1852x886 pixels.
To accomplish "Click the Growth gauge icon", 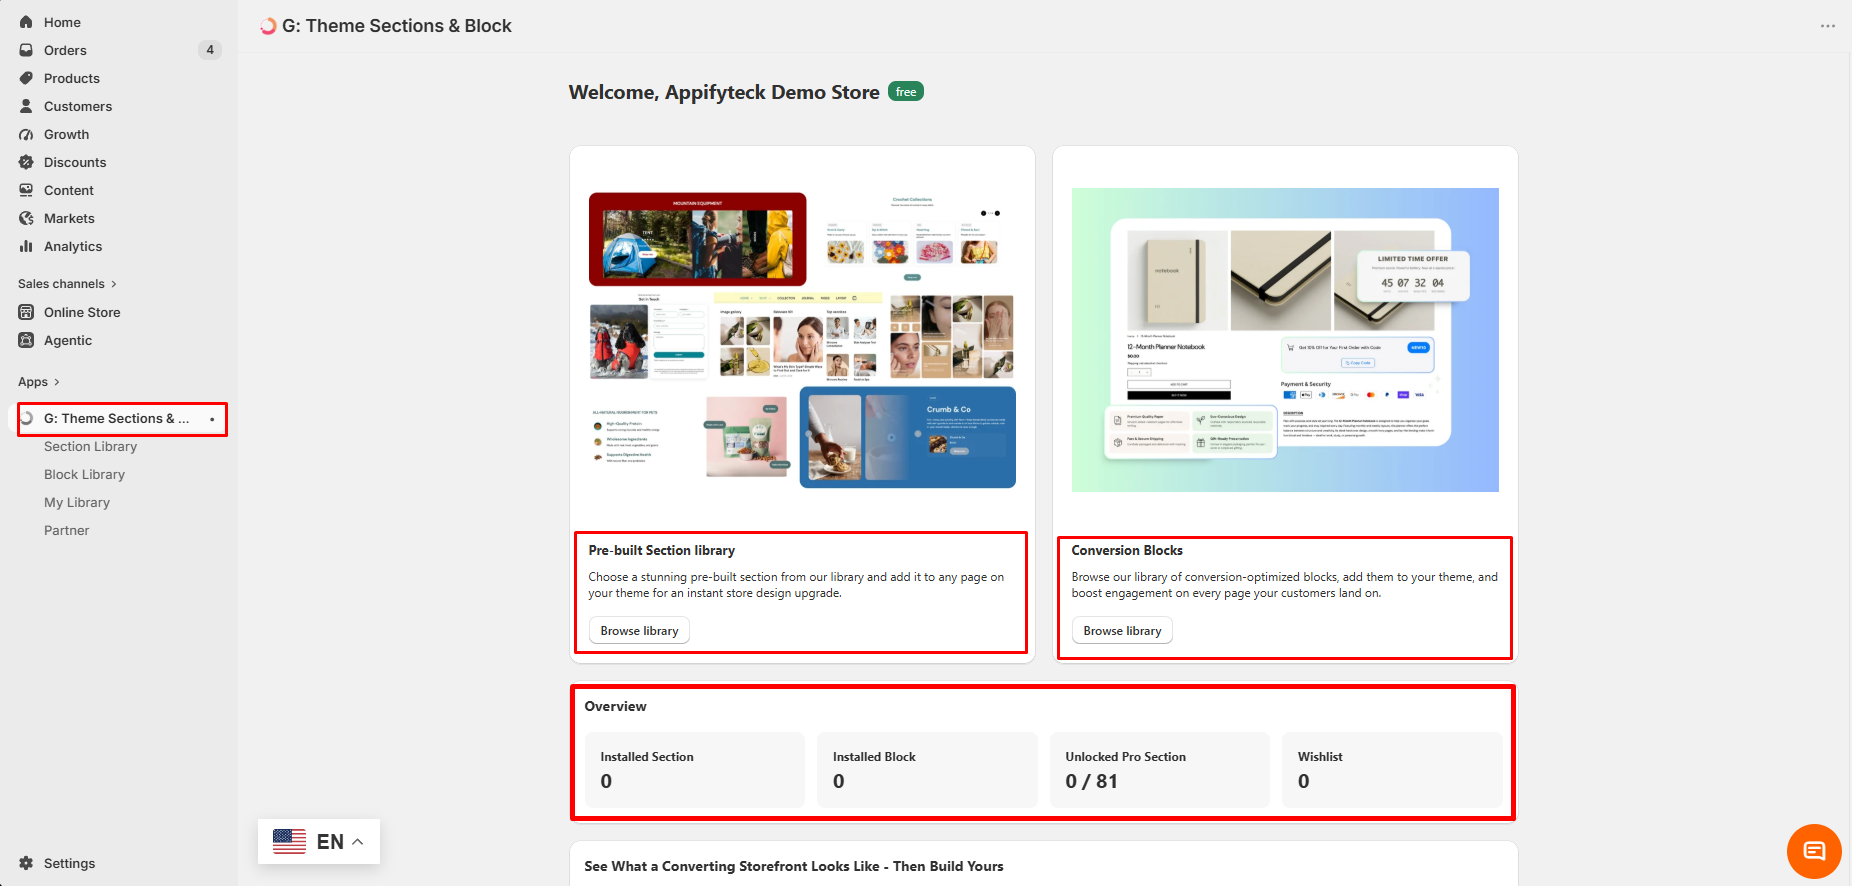I will tap(26, 134).
